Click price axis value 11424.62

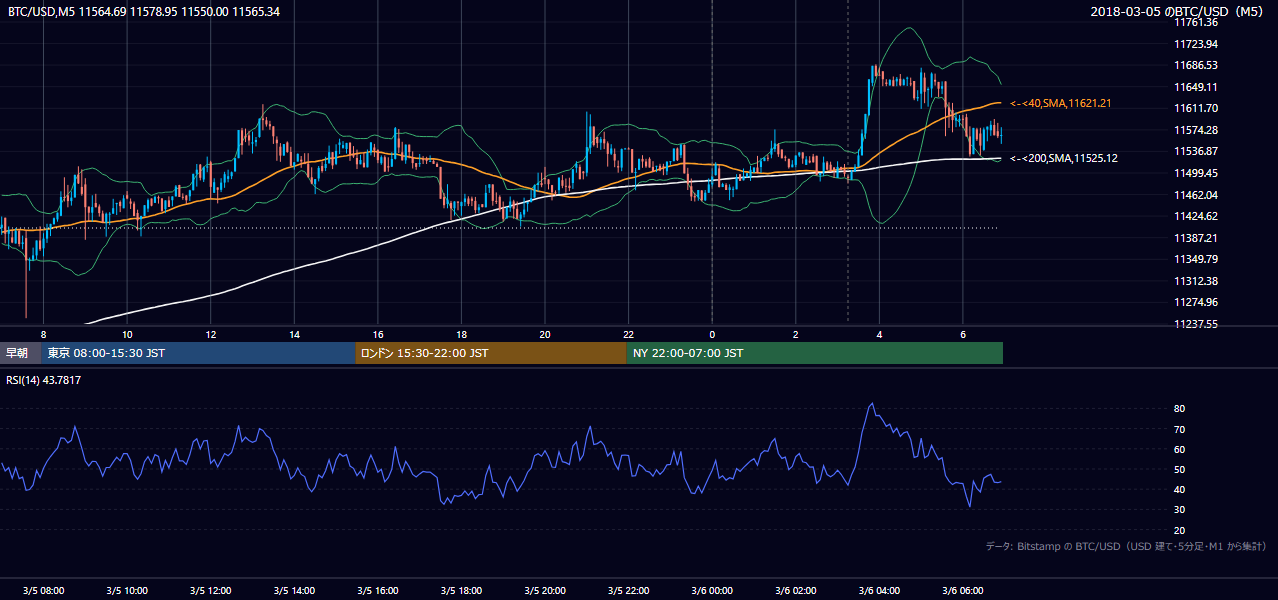[1196, 216]
